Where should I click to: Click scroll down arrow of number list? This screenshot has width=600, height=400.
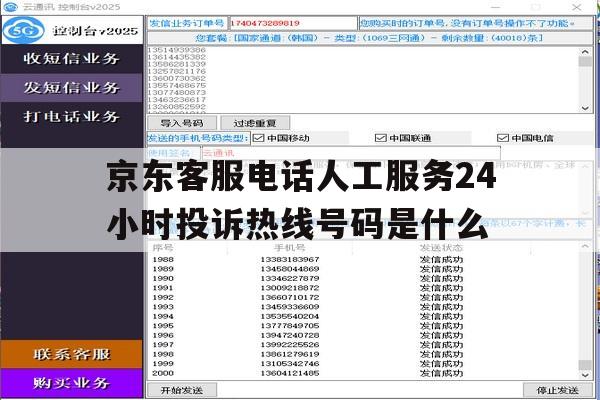point(585,108)
